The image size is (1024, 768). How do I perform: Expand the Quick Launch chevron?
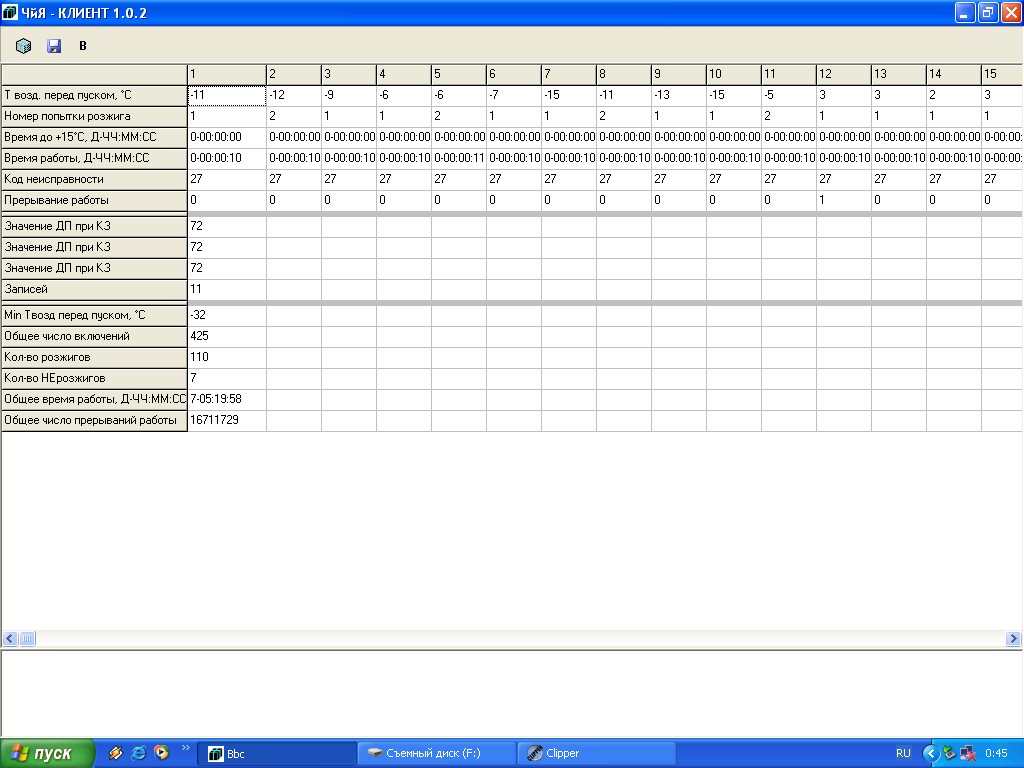pyautogui.click(x=185, y=748)
